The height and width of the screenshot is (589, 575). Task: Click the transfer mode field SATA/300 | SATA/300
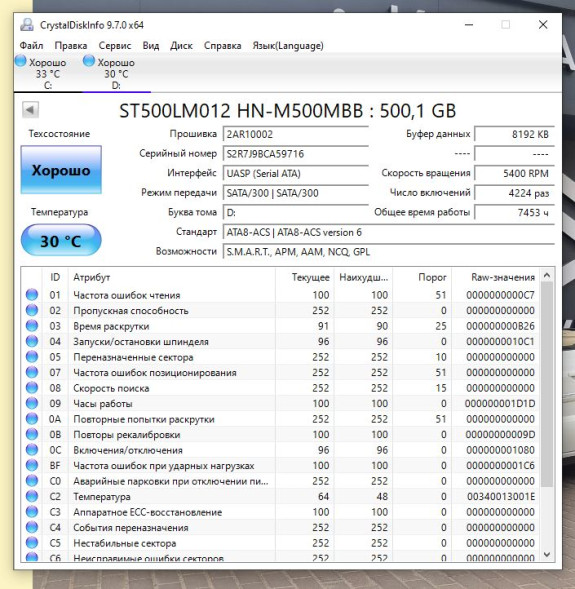(295, 193)
